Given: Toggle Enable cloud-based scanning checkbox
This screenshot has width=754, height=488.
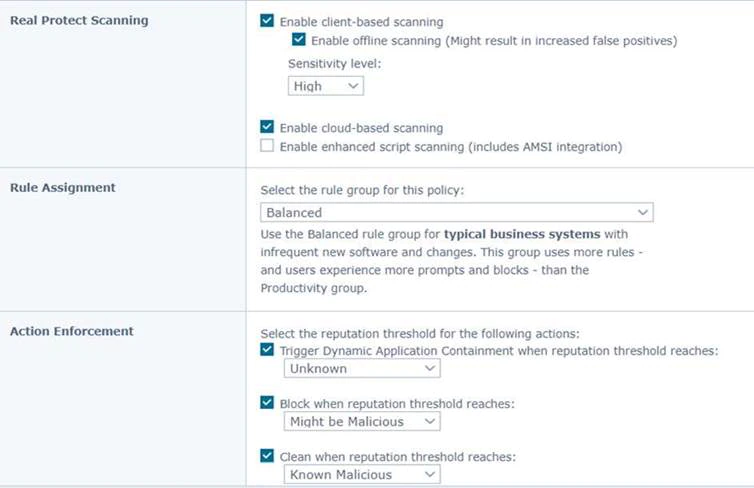Looking at the screenshot, I should 267,126.
